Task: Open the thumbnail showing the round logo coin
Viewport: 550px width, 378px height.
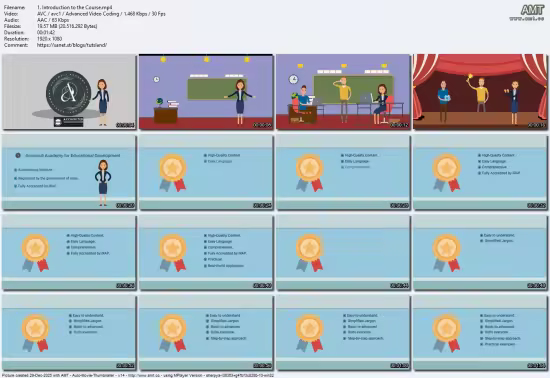Action: (69, 92)
